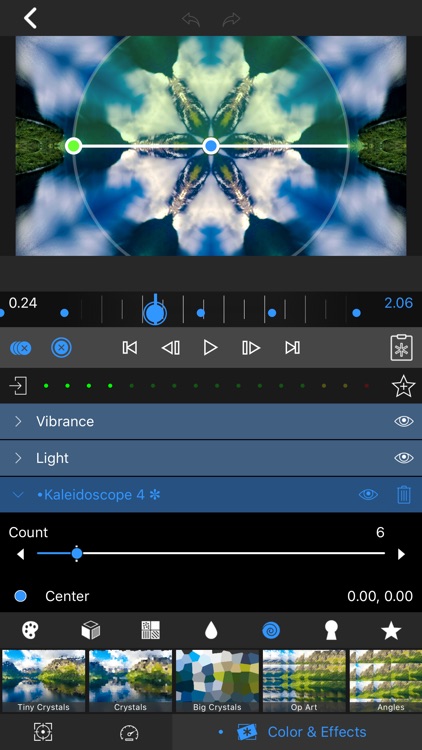Click the 2.06 duration value

coord(398,303)
